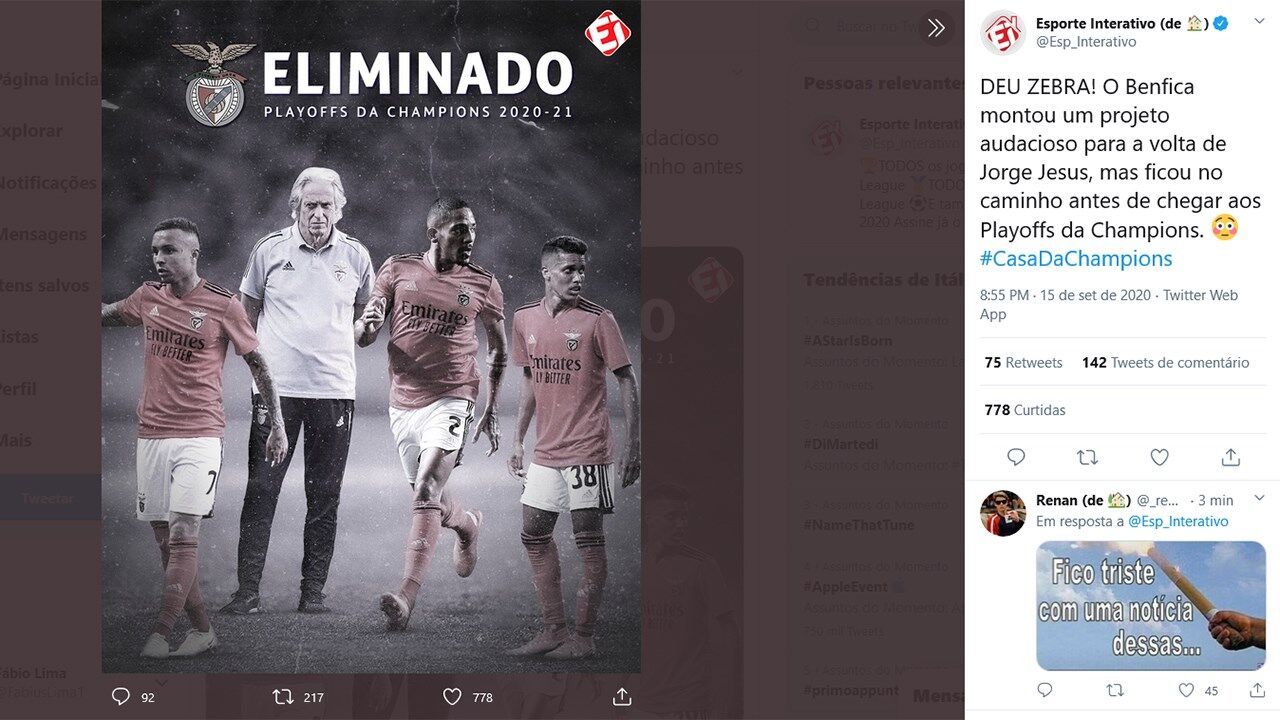Retweet the main tweet in side panel
This screenshot has height=720, width=1280.
tap(1087, 457)
